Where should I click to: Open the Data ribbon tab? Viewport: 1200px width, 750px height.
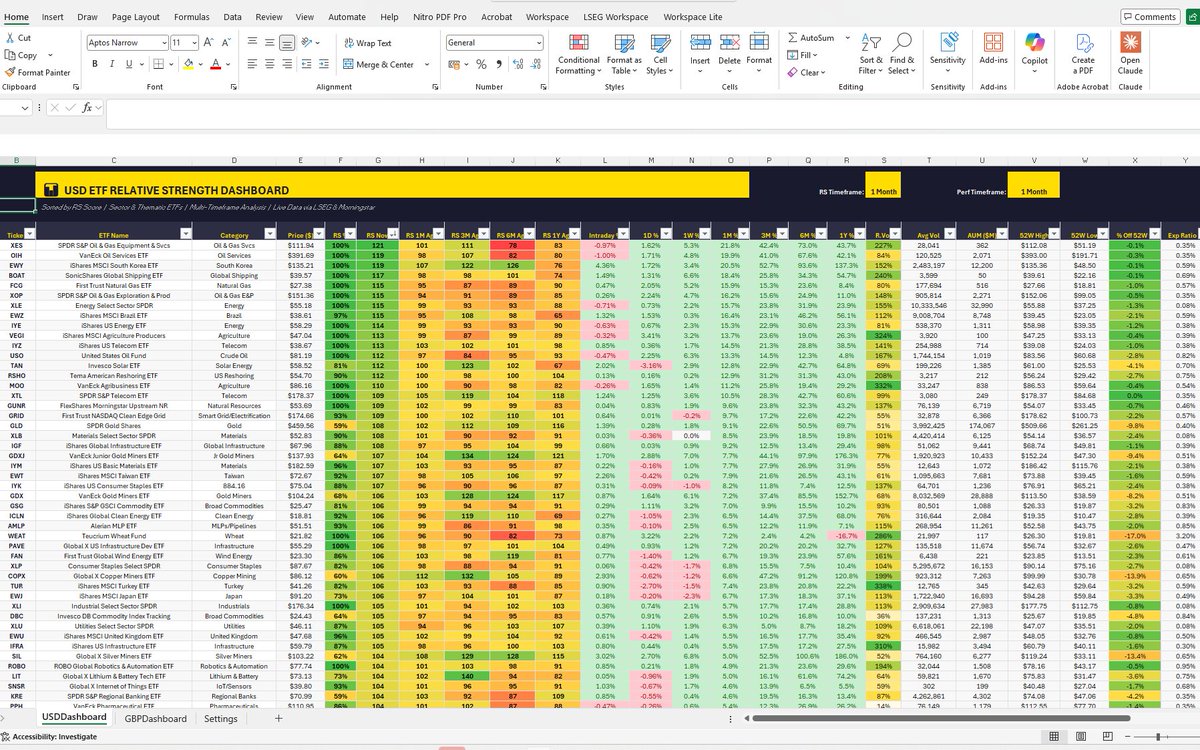(232, 17)
